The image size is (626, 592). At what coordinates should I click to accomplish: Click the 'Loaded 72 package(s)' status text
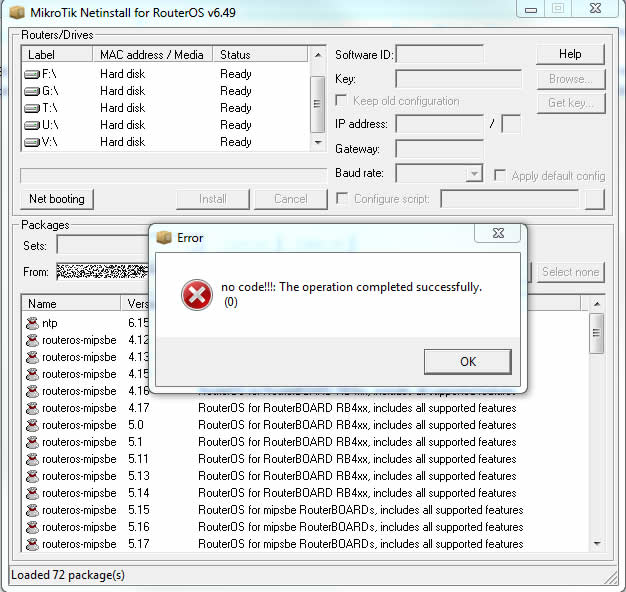(x=68, y=575)
